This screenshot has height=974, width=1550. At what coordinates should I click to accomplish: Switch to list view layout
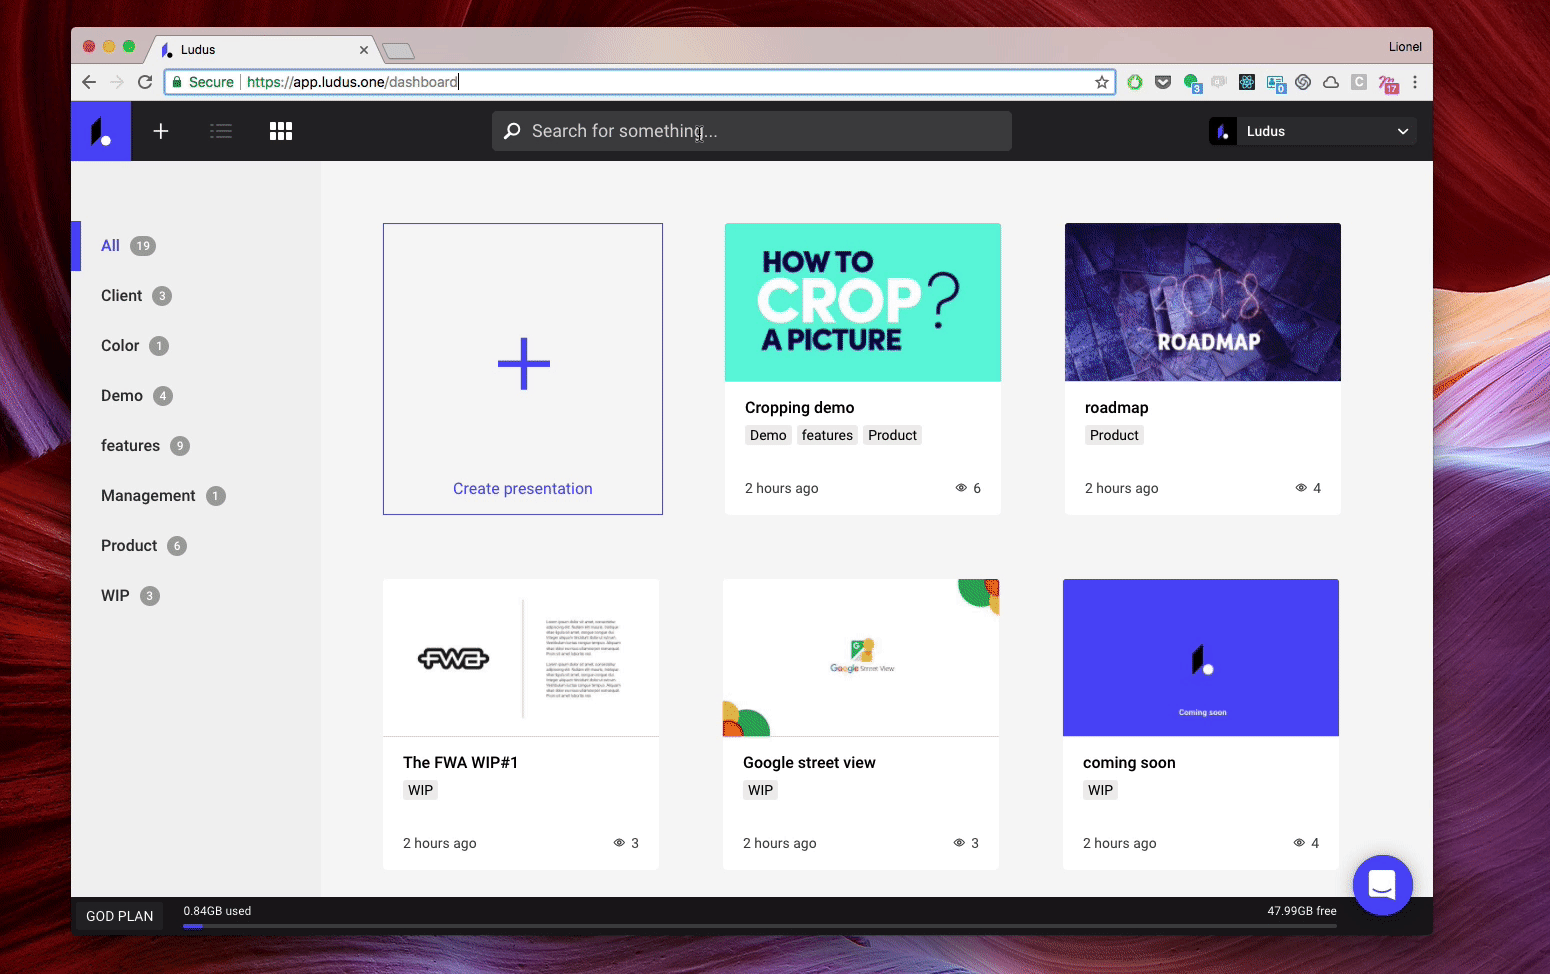click(x=221, y=131)
